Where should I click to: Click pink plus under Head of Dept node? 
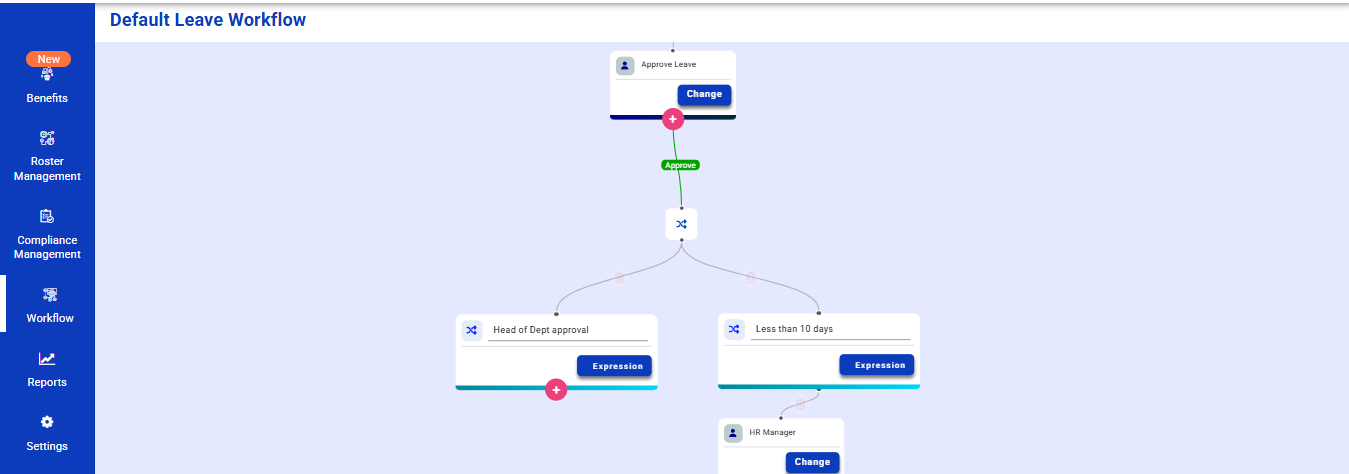pos(556,390)
